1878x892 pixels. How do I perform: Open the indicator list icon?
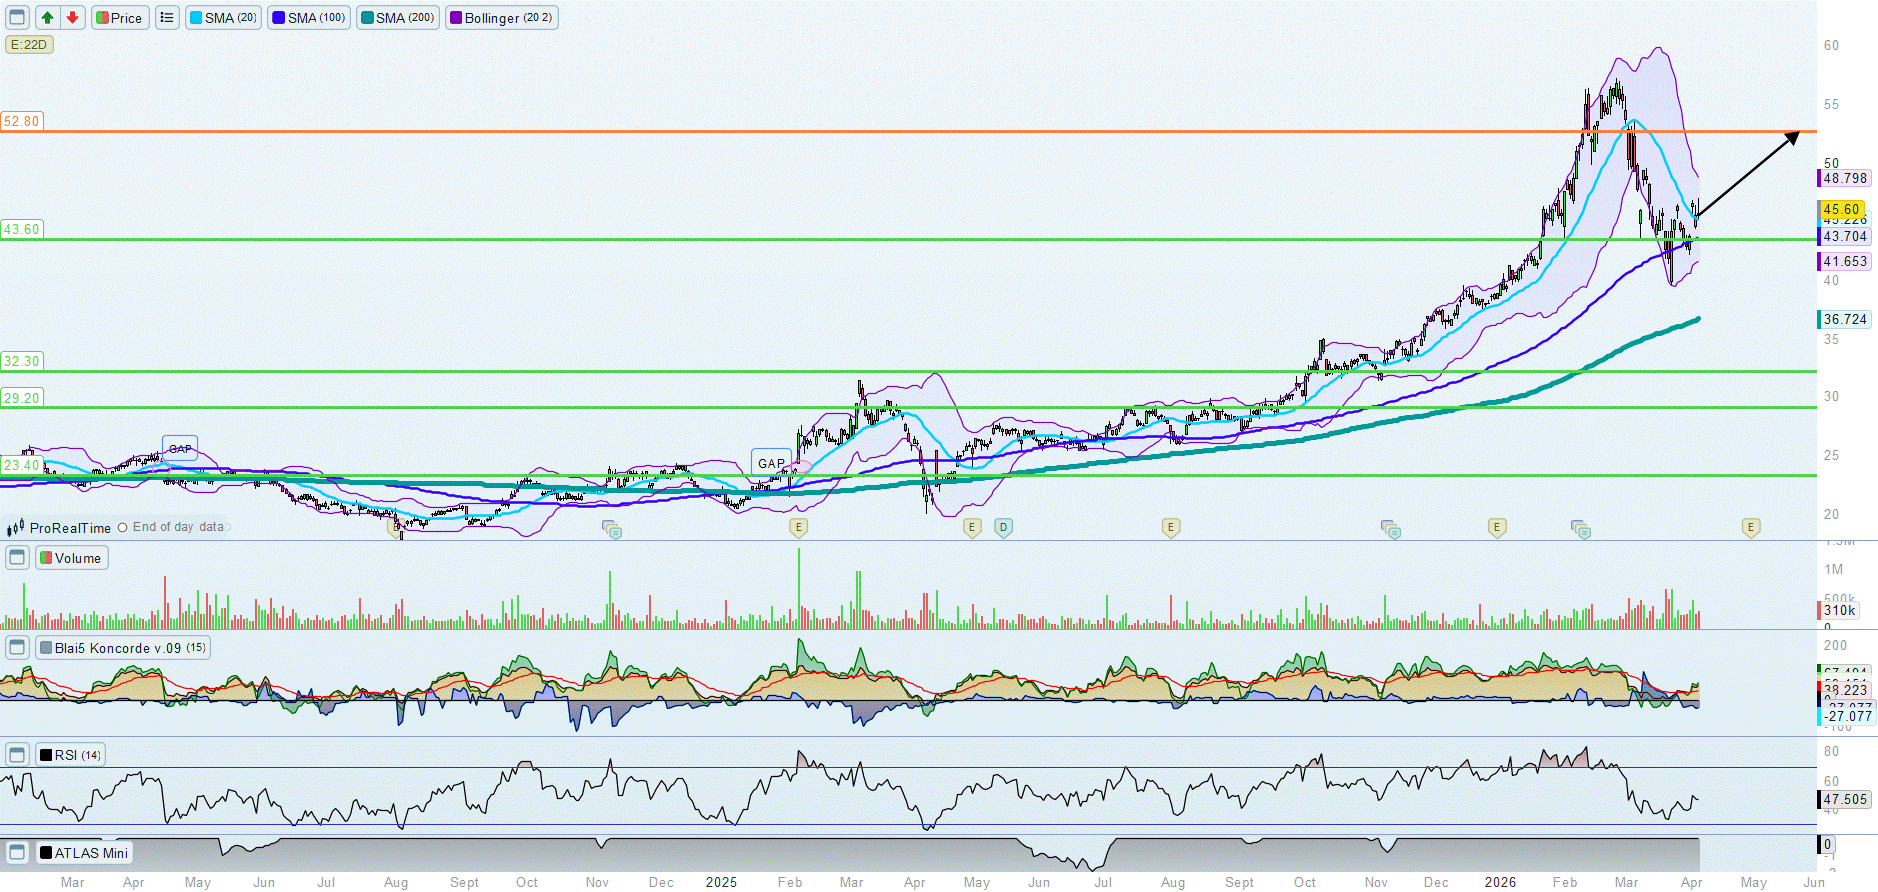coord(167,18)
